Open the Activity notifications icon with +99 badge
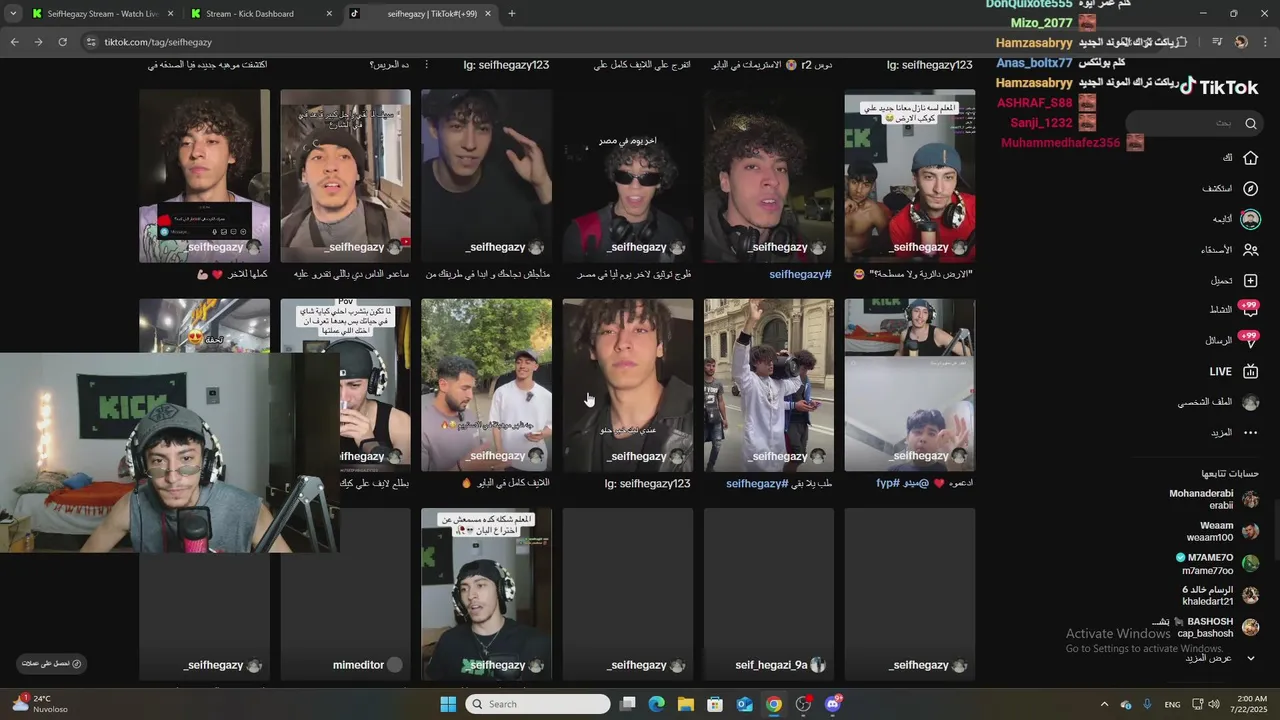This screenshot has height=720, width=1280. [1250, 310]
